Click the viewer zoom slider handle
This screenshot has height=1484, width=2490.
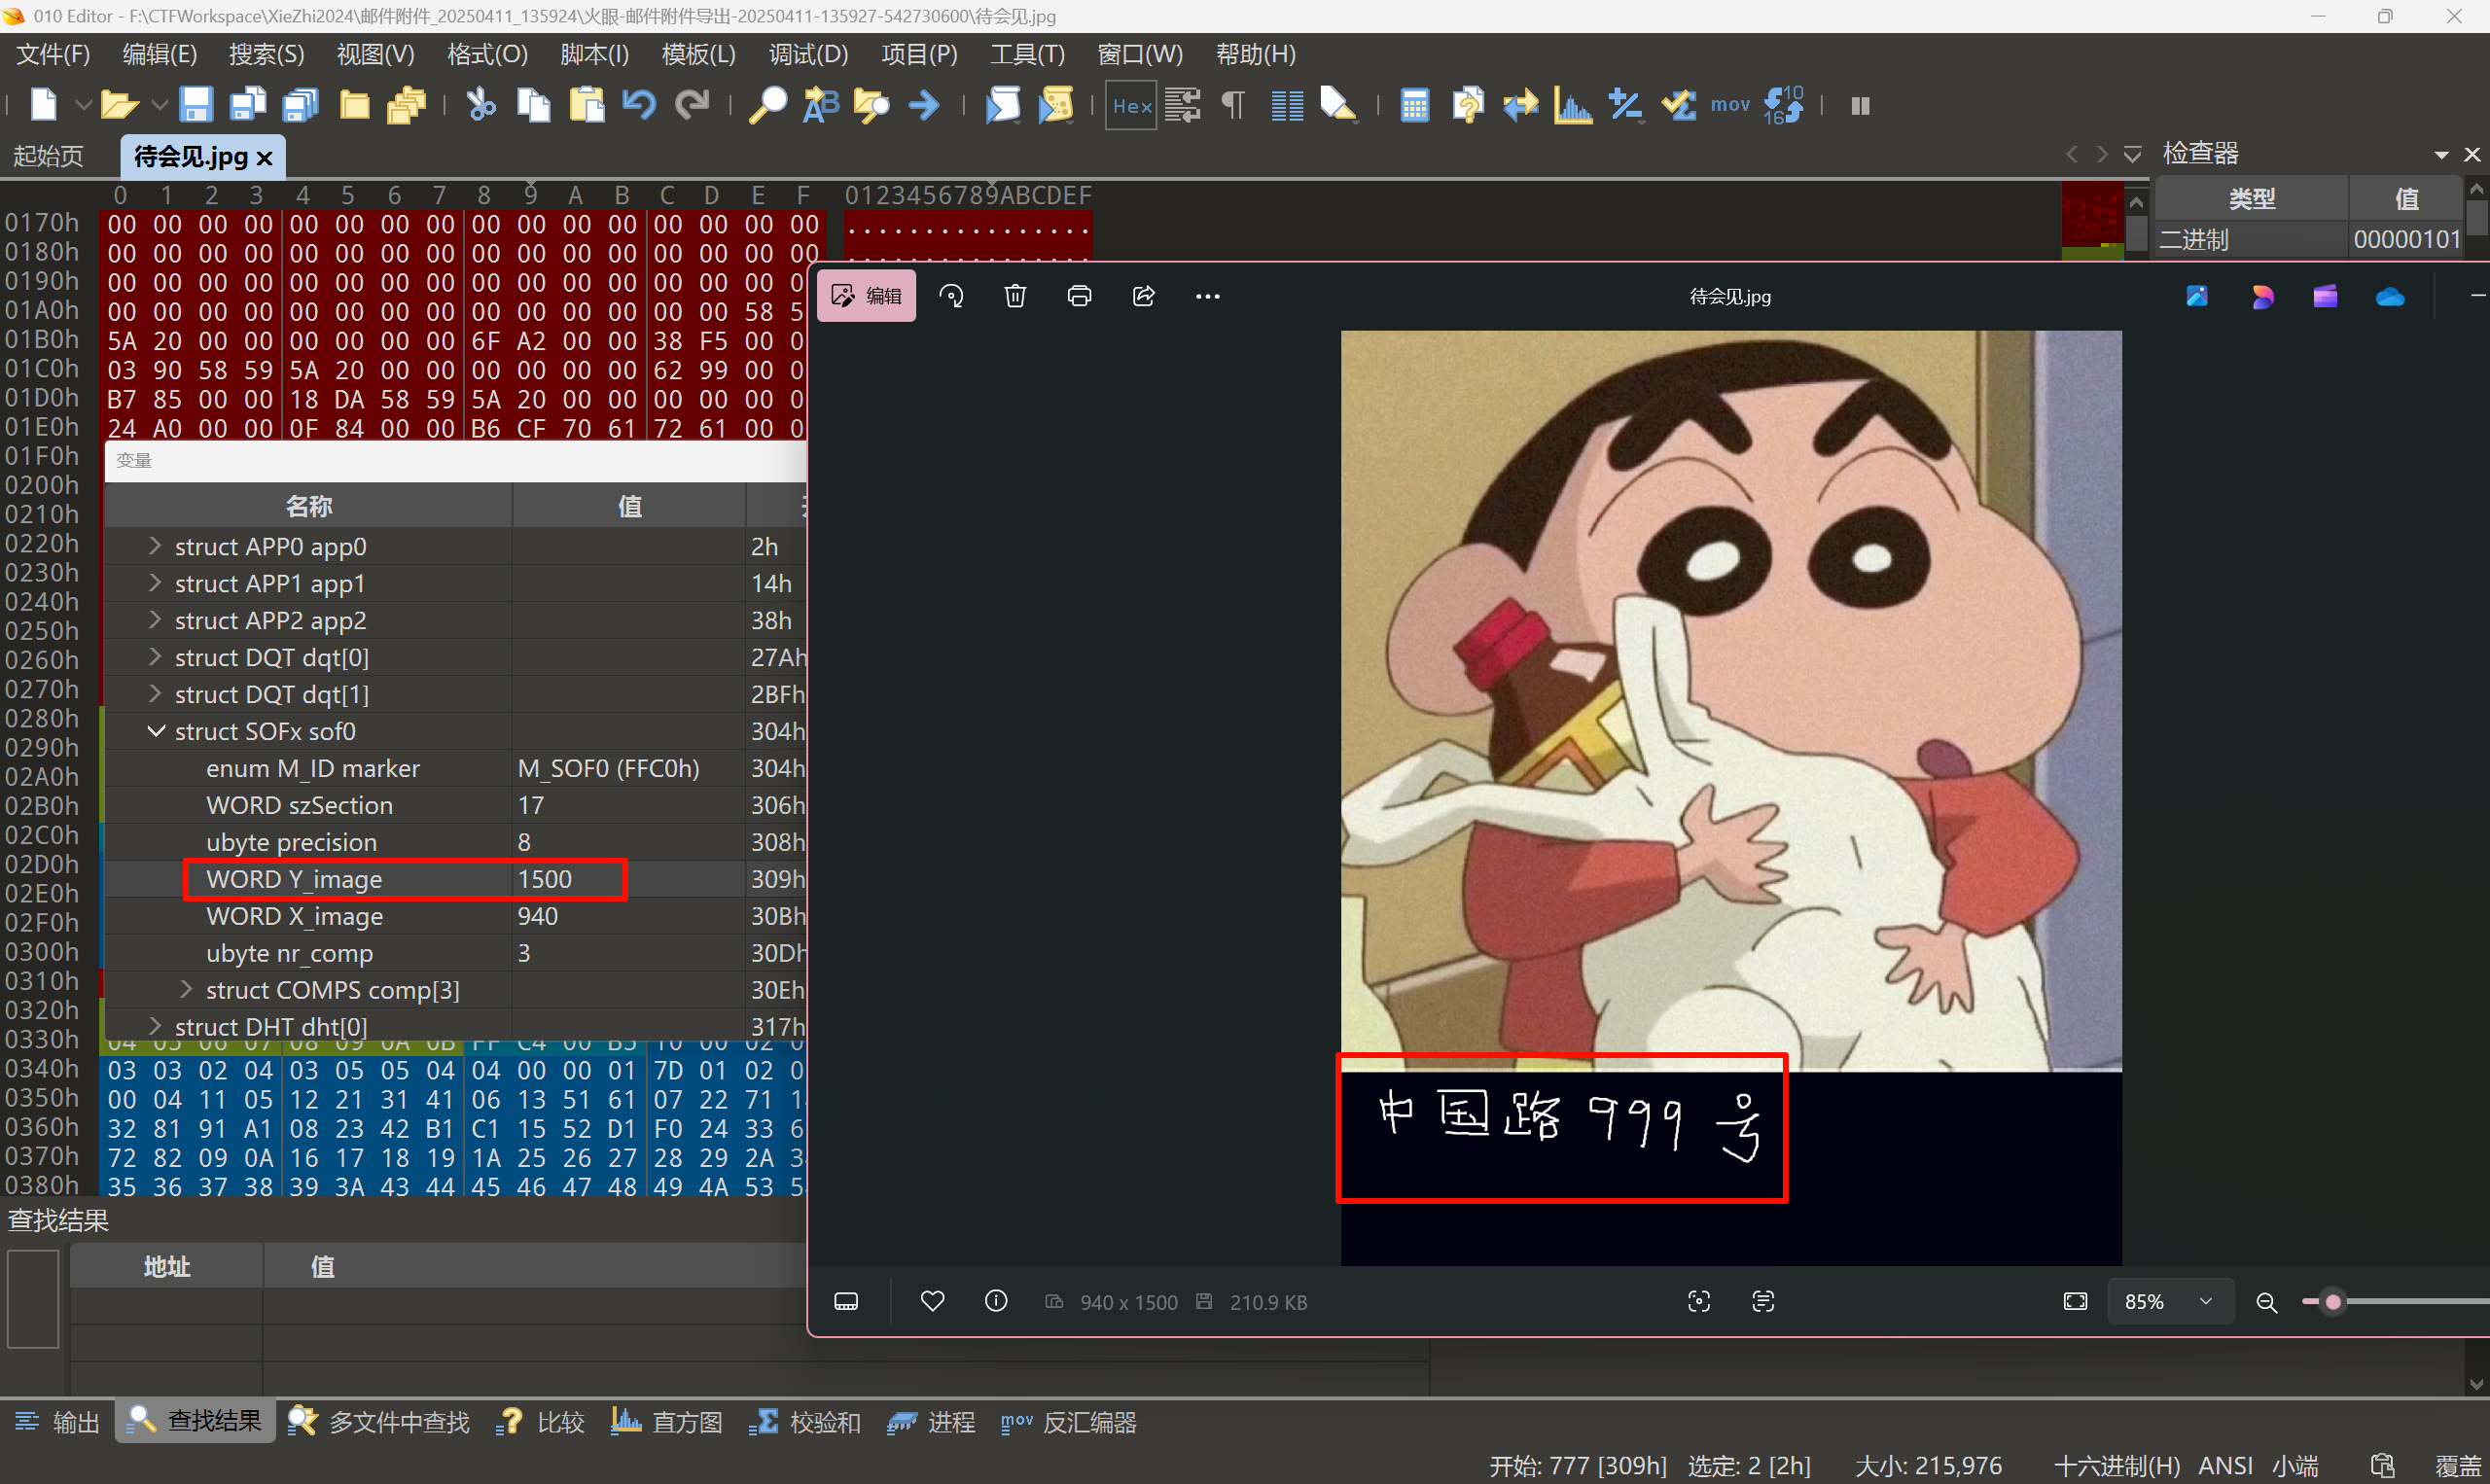tap(2333, 1301)
